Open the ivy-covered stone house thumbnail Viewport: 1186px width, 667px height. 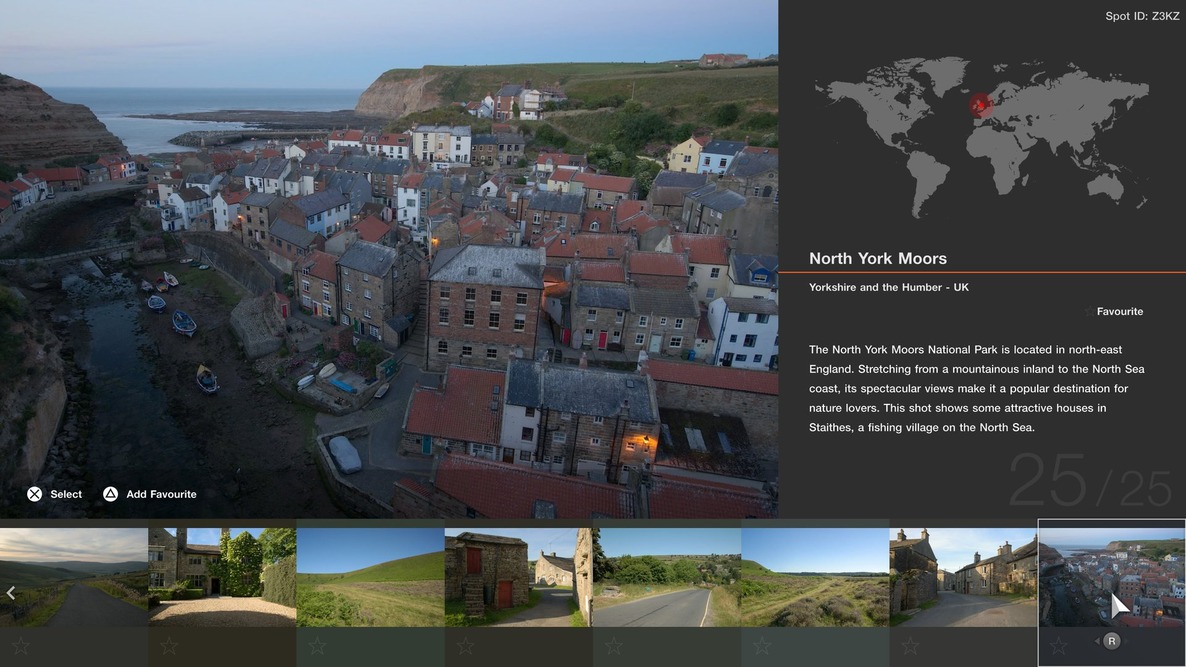pyautogui.click(x=222, y=577)
